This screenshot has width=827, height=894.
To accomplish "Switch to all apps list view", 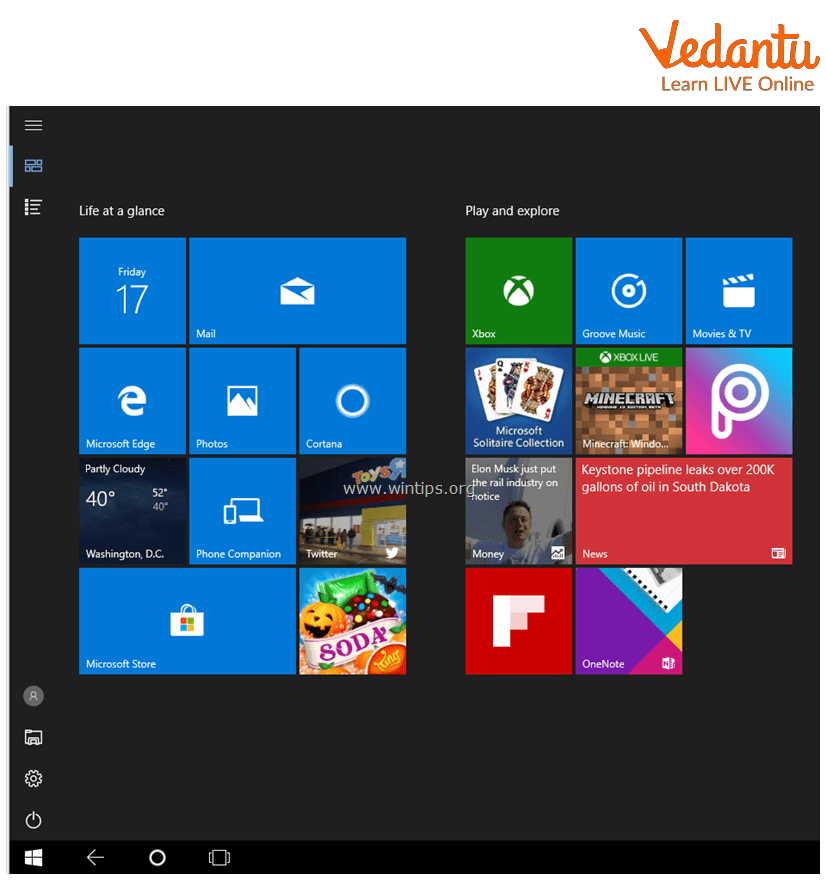I will coord(33,207).
